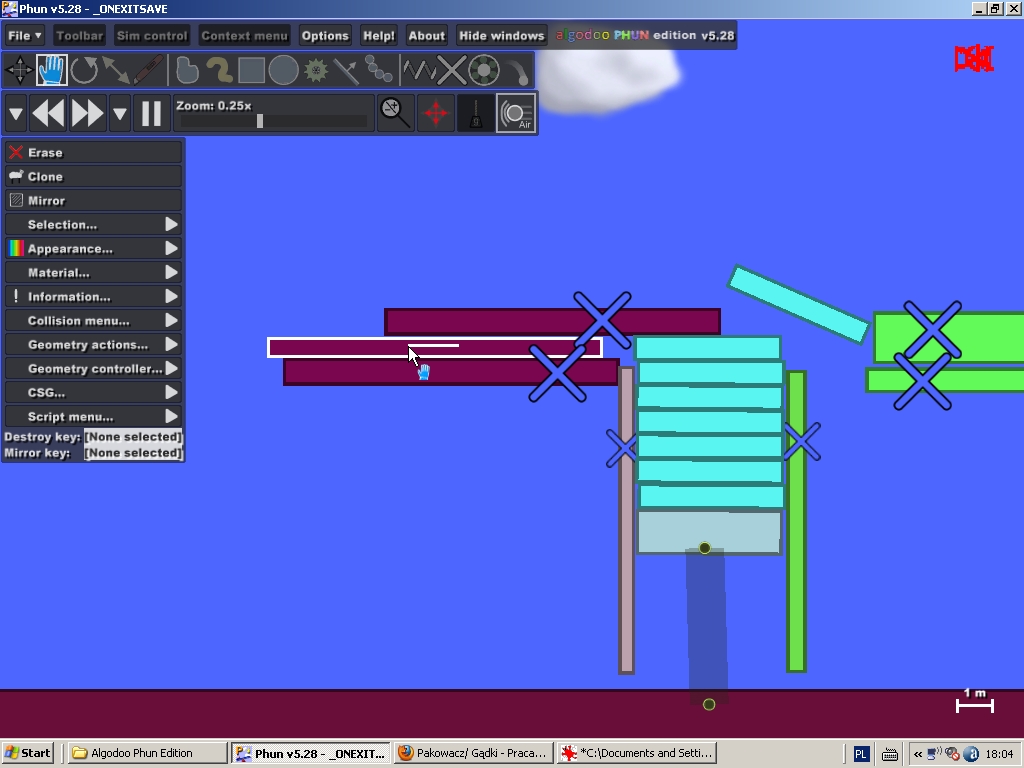Image resolution: width=1024 pixels, height=768 pixels.
Task: Click the Zoom slider handle
Action: (260, 121)
